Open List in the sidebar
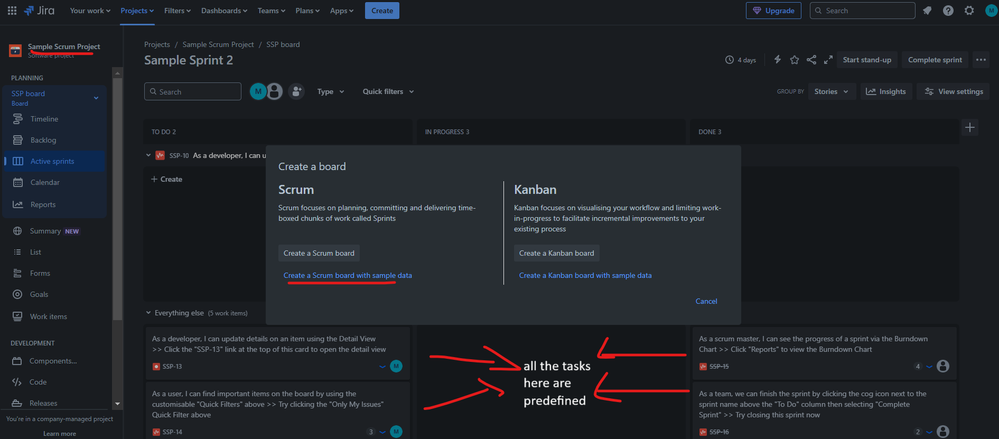 [36, 252]
